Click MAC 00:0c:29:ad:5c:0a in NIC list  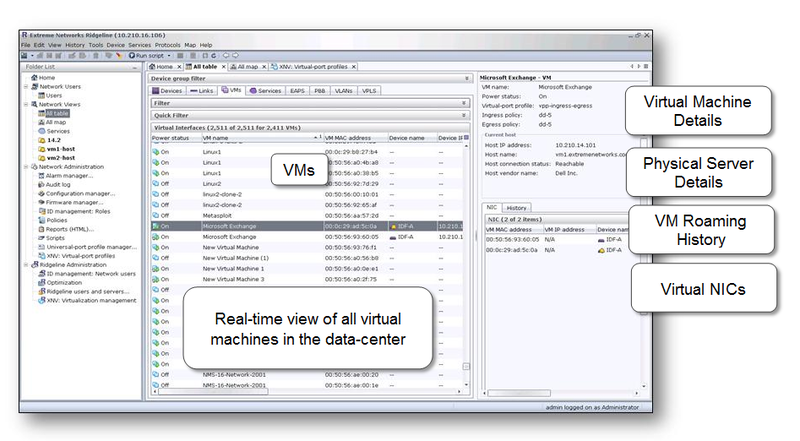[x=512, y=250]
